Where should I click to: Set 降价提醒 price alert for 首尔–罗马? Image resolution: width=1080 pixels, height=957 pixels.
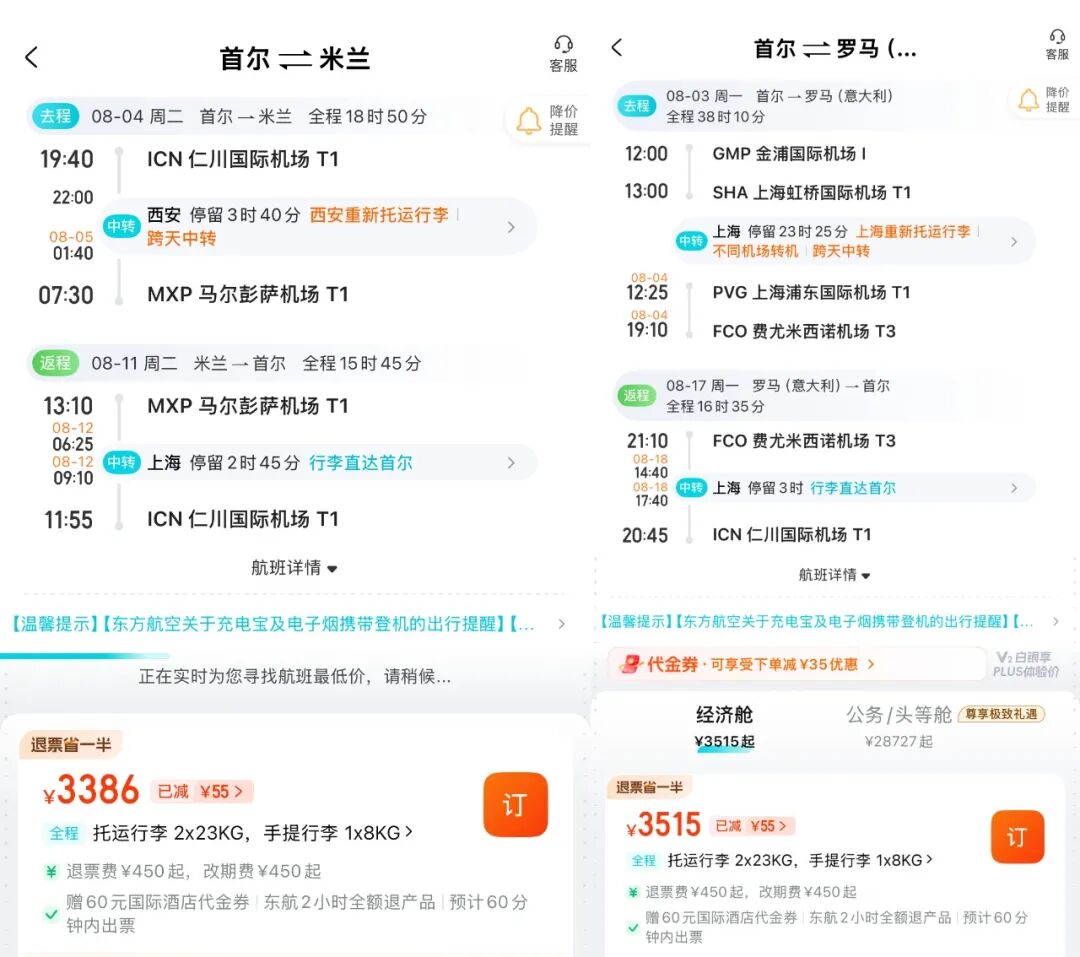tap(1045, 100)
